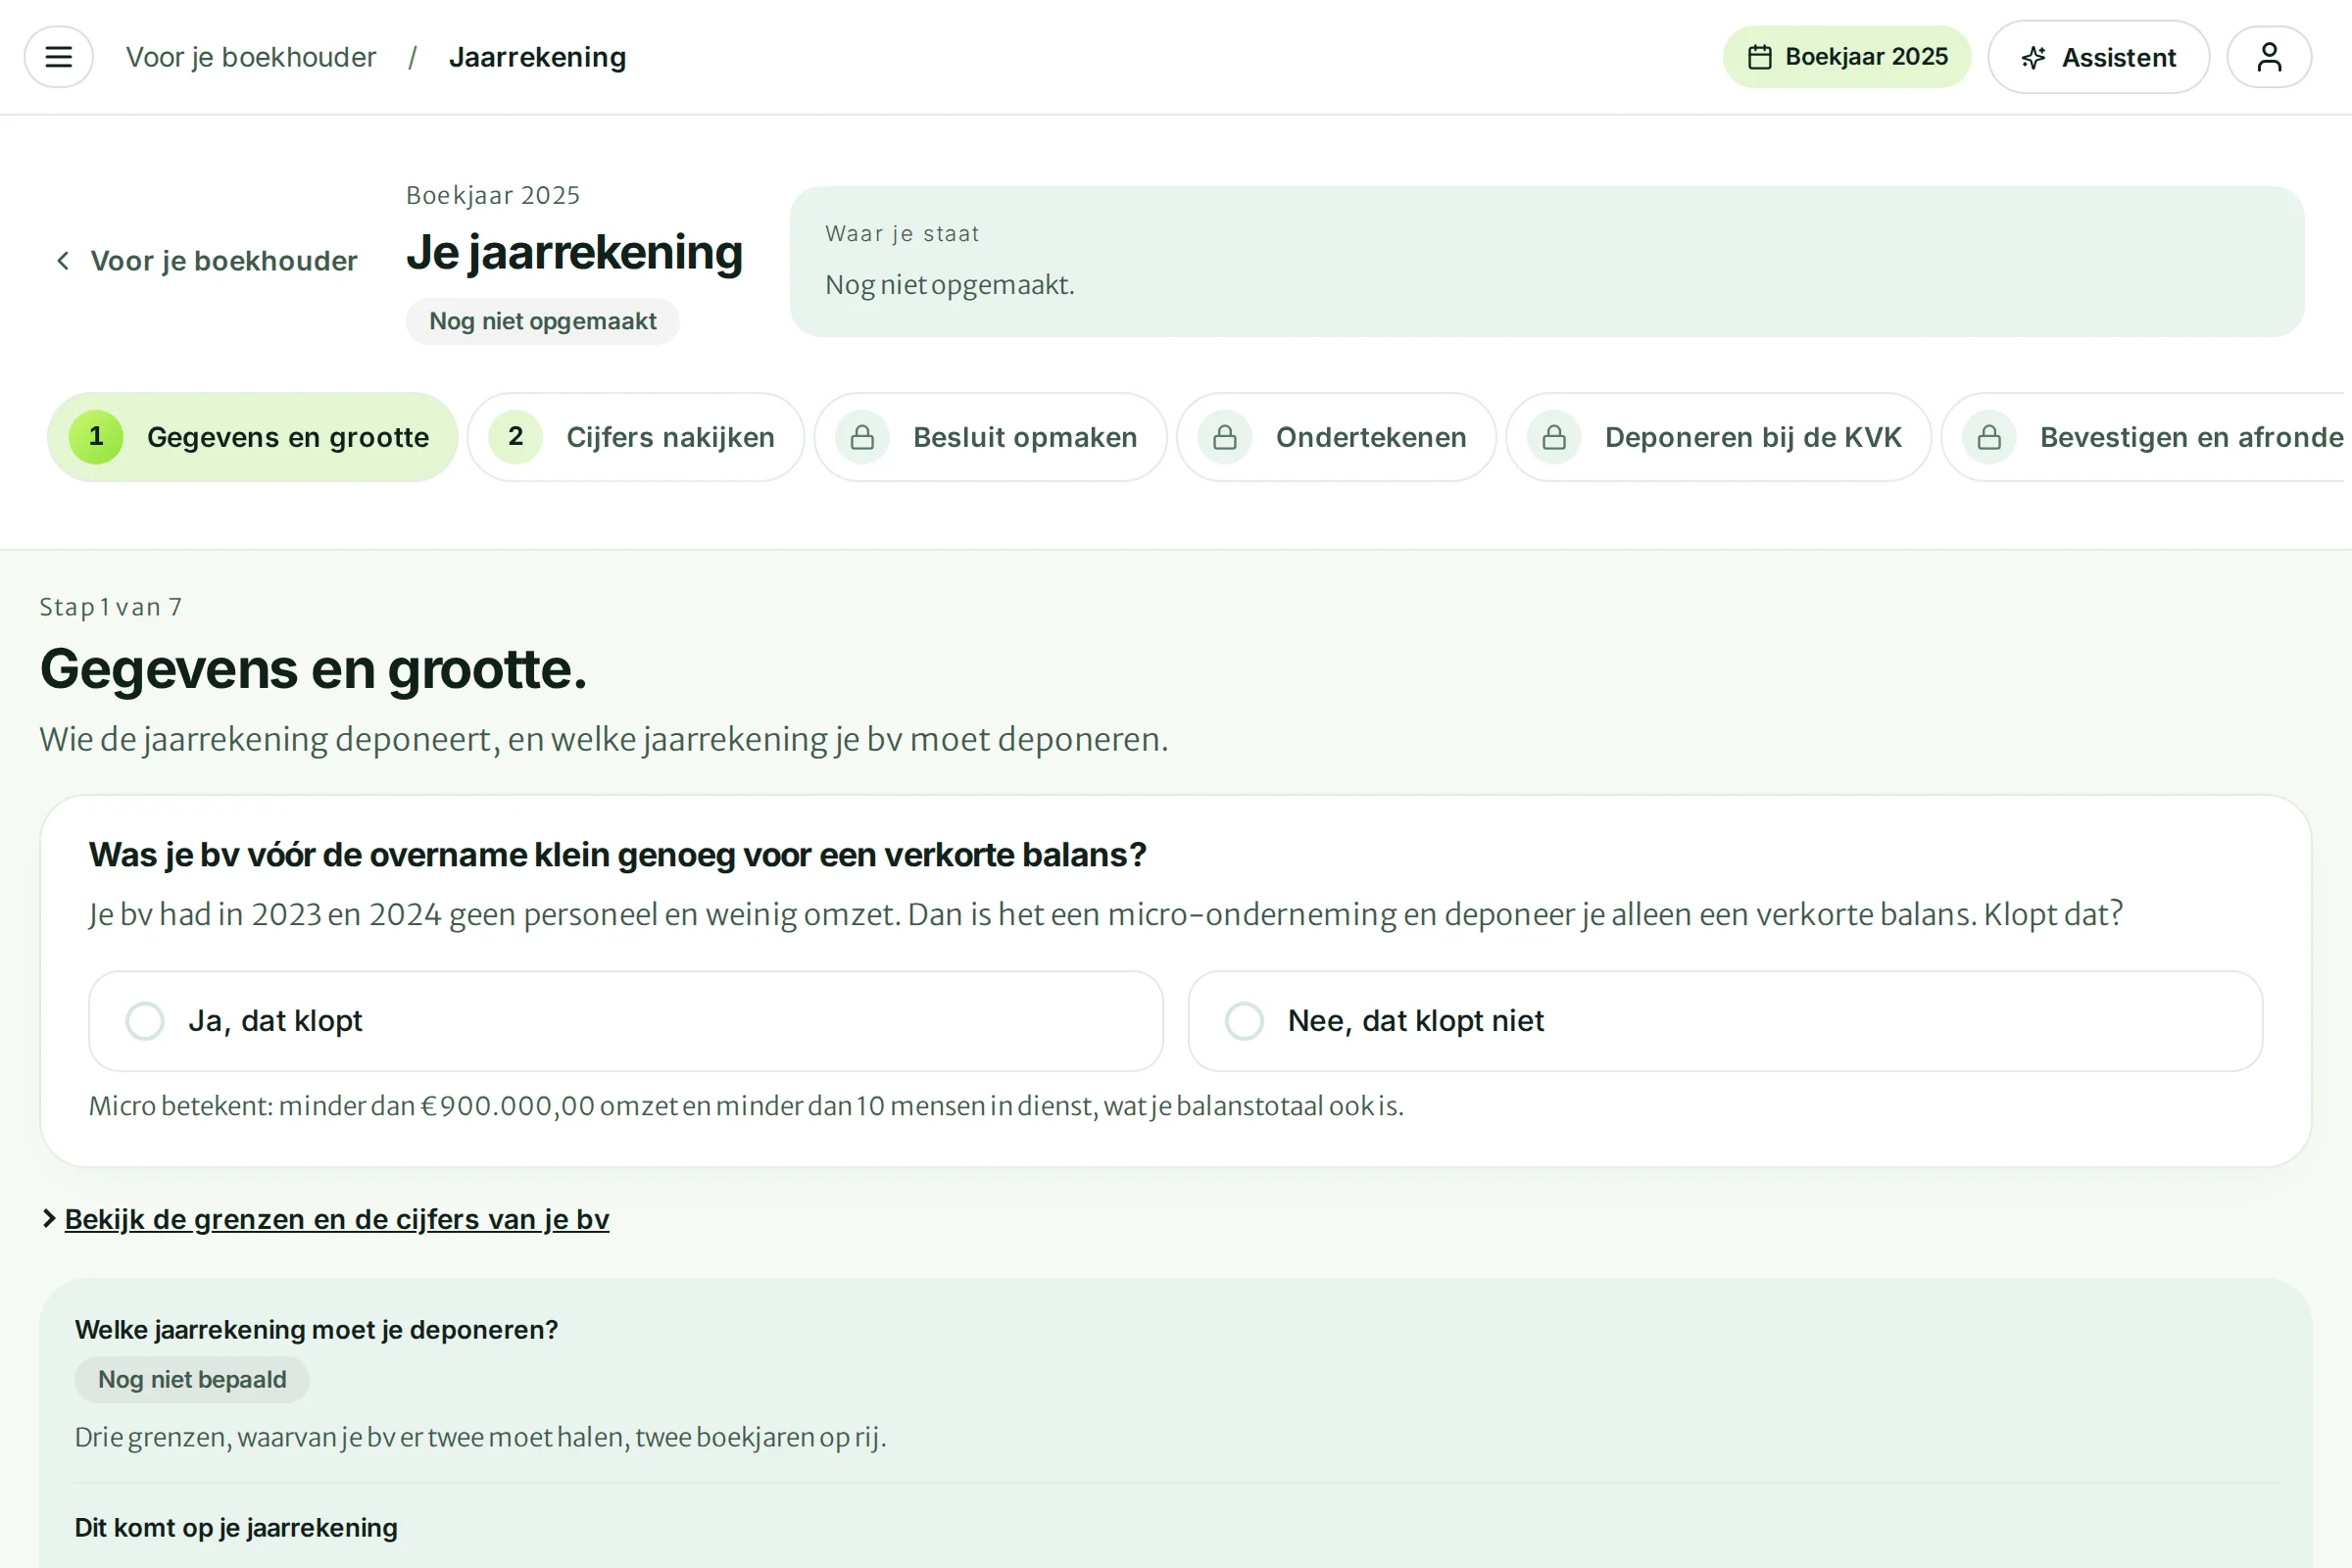The width and height of the screenshot is (2352, 1568).
Task: Open the Ondertekenen step tab
Action: tap(1337, 437)
